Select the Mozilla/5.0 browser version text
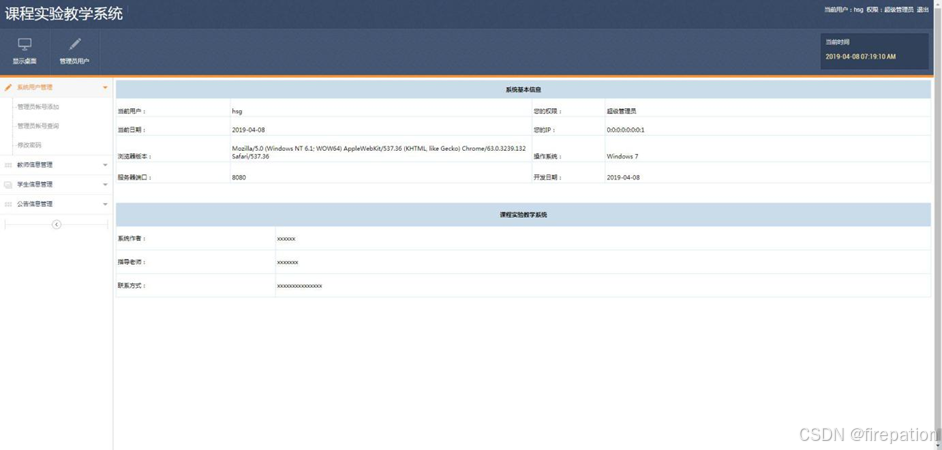This screenshot has width=942, height=450. (379, 152)
